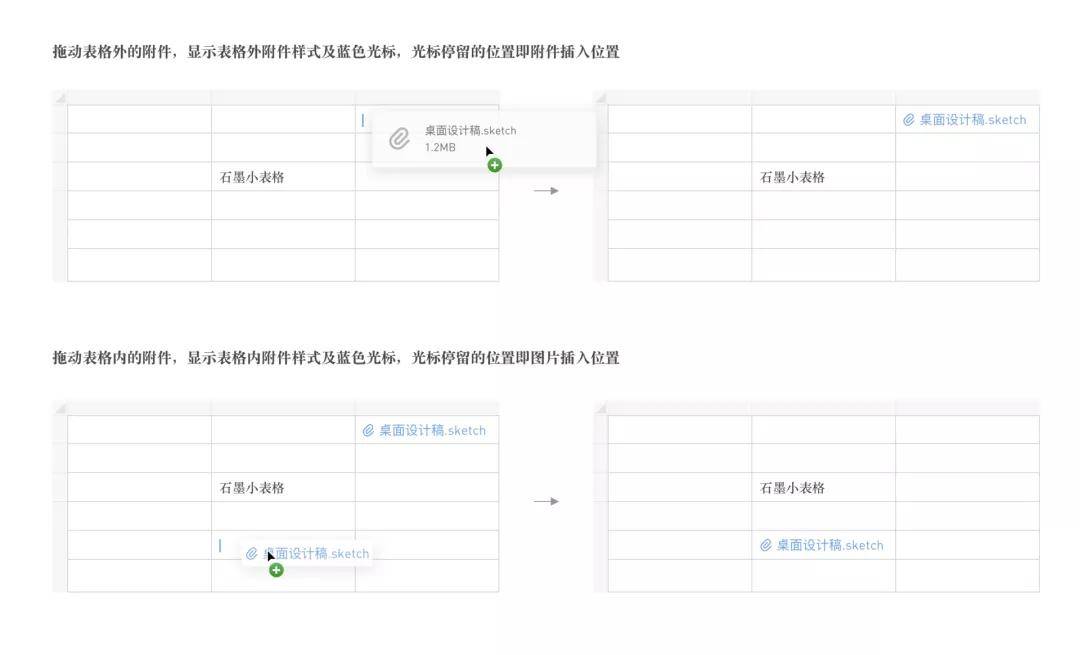Click heading text 拖动表格外的附件
Viewport: 1080px width, 655px height.
112,52
